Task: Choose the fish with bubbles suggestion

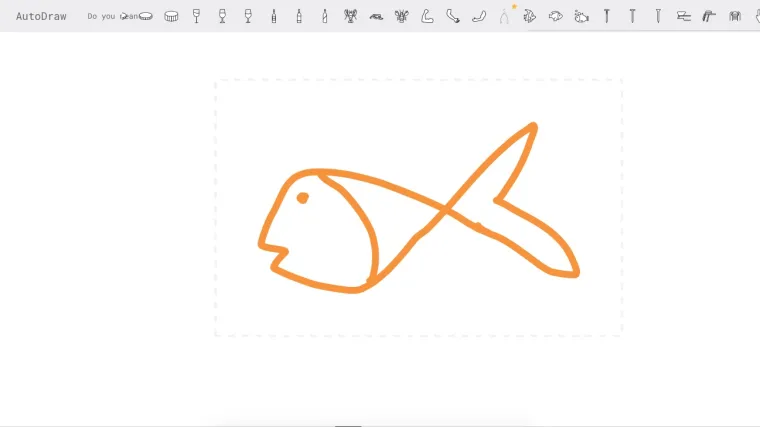Action: tap(581, 16)
